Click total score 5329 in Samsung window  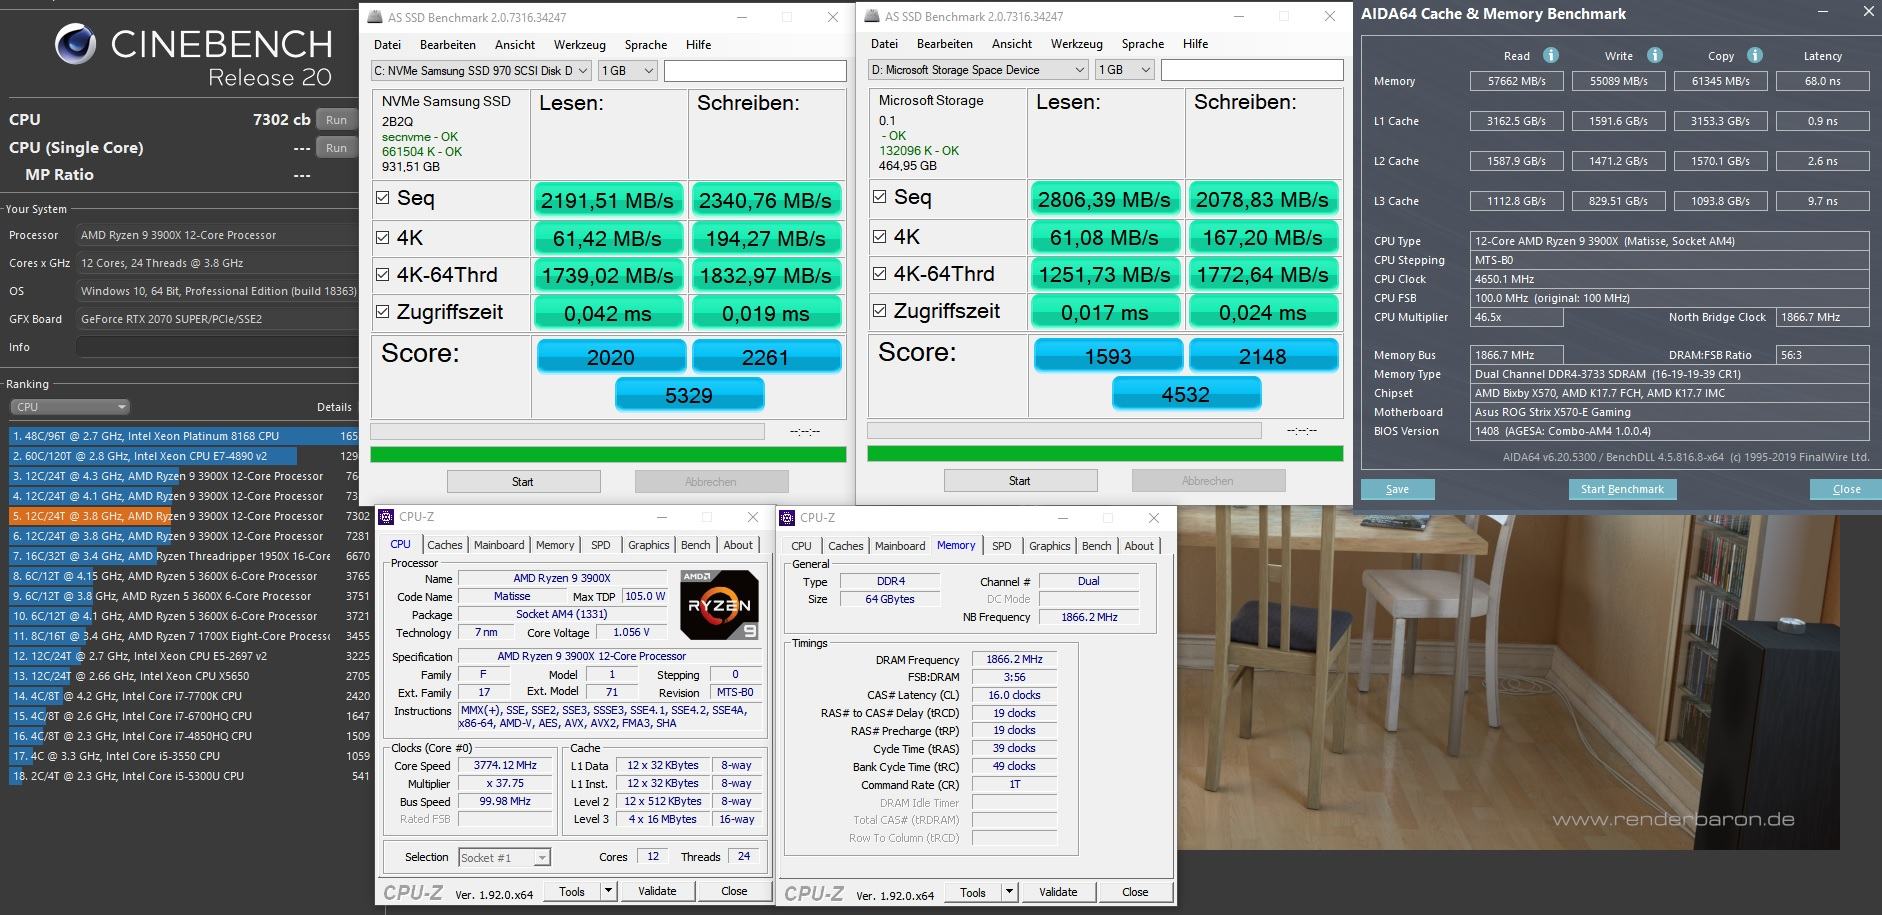click(689, 396)
